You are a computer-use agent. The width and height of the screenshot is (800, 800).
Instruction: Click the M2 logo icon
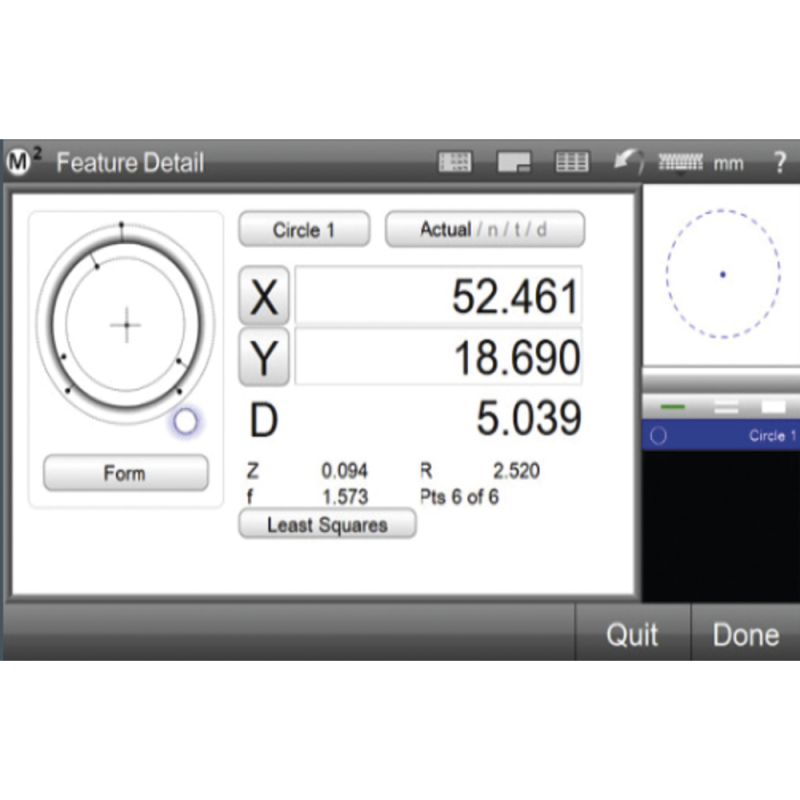[x=24, y=163]
